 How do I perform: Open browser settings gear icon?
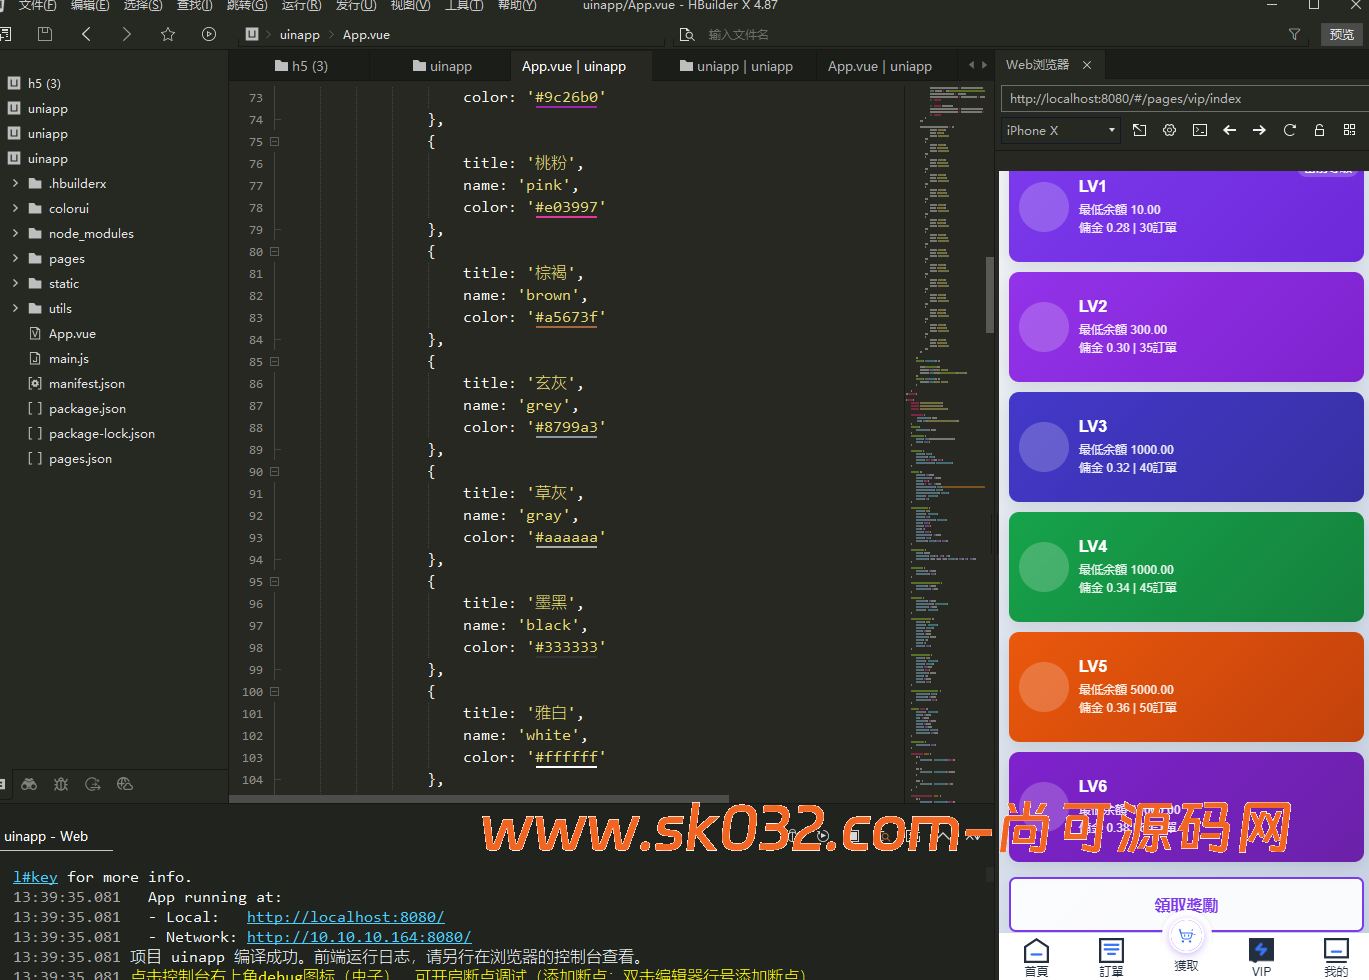(x=1169, y=130)
